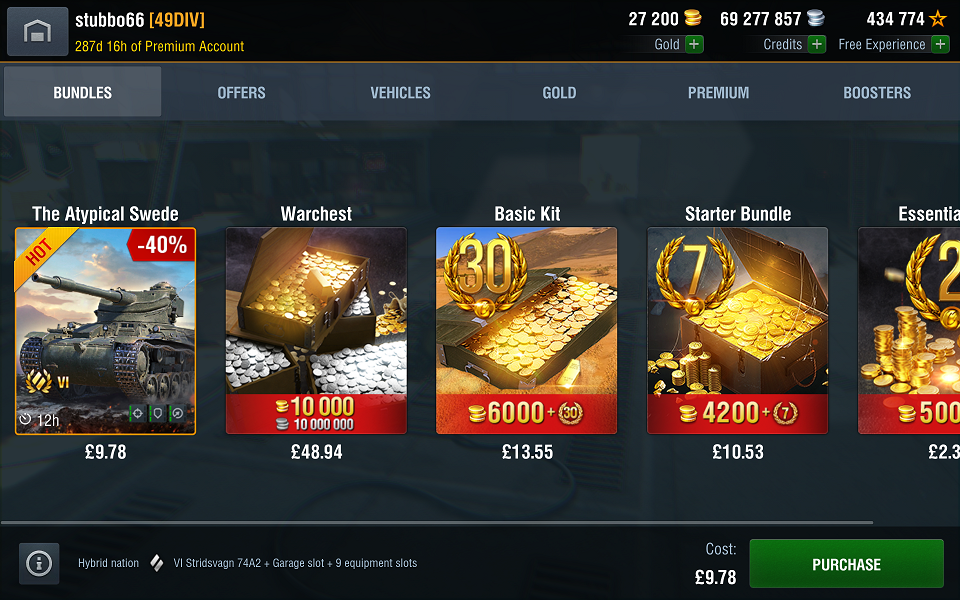Click the horizontal bundles scrollbar
Image resolution: width=960 pixels, height=600 pixels.
(437, 523)
